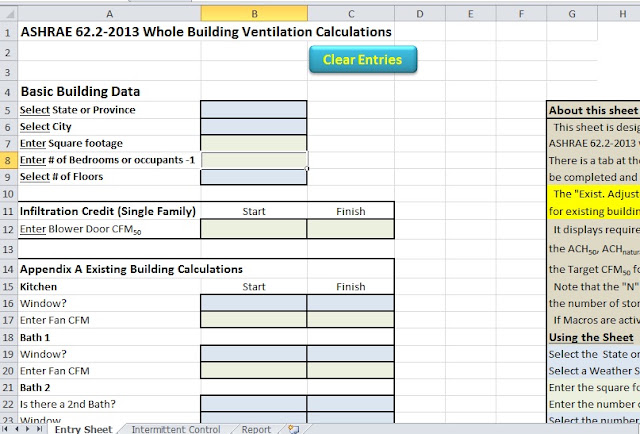Click Appendix A Existing Building Calculations heading

coord(131,269)
